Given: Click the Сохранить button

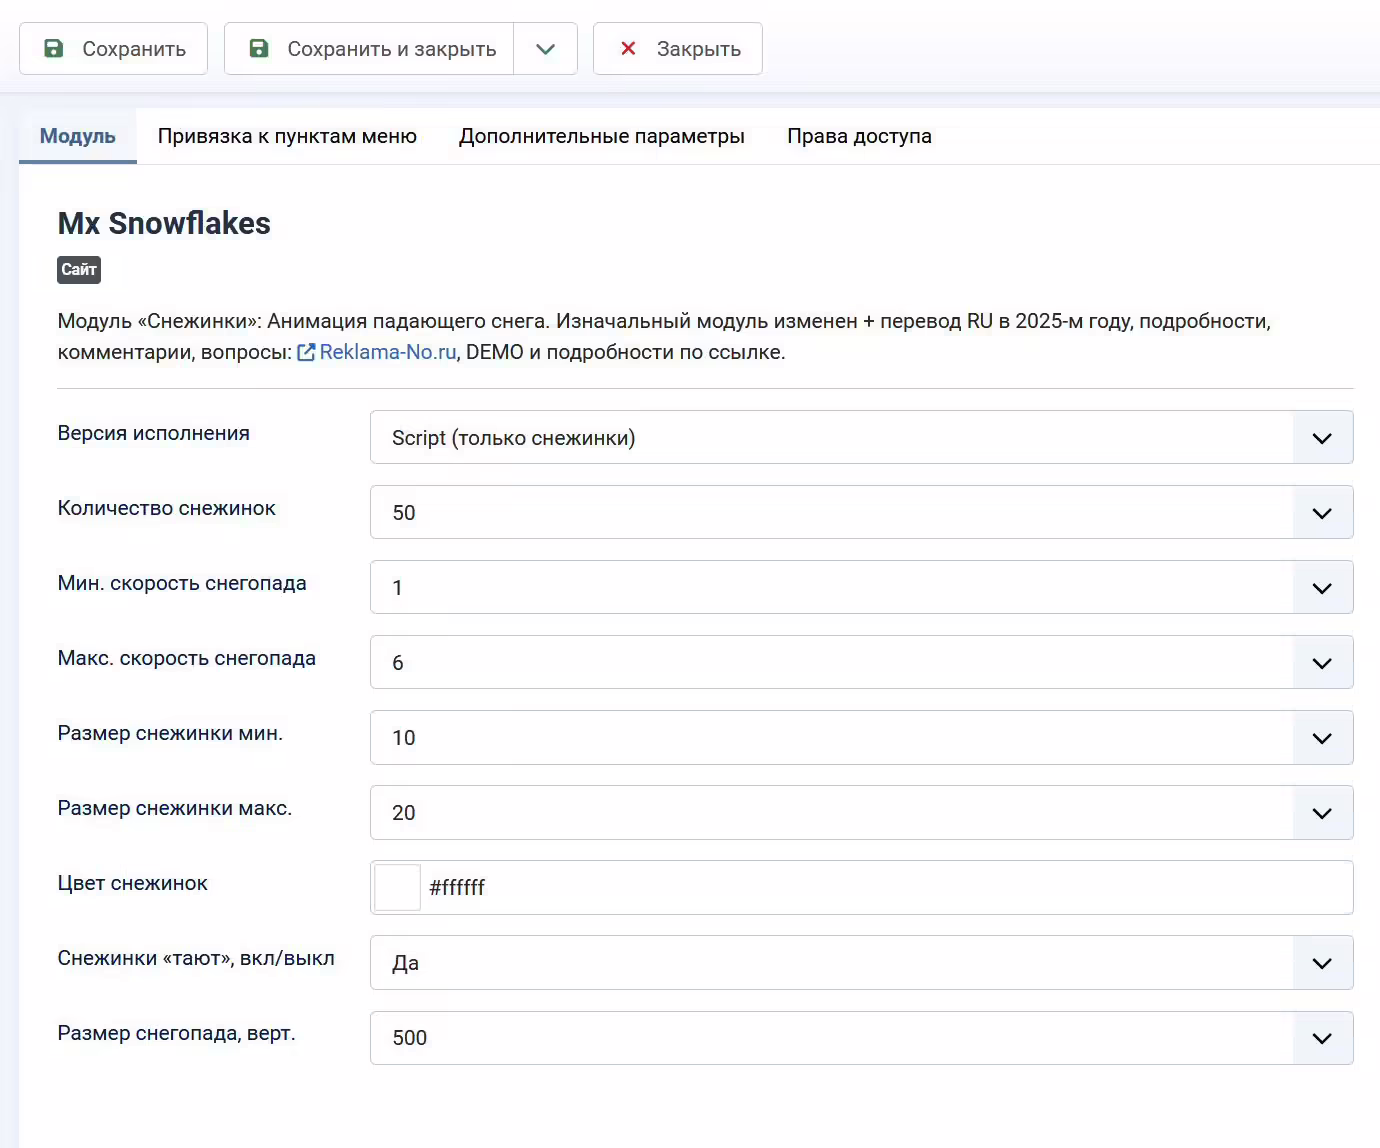Looking at the screenshot, I should [x=113, y=49].
